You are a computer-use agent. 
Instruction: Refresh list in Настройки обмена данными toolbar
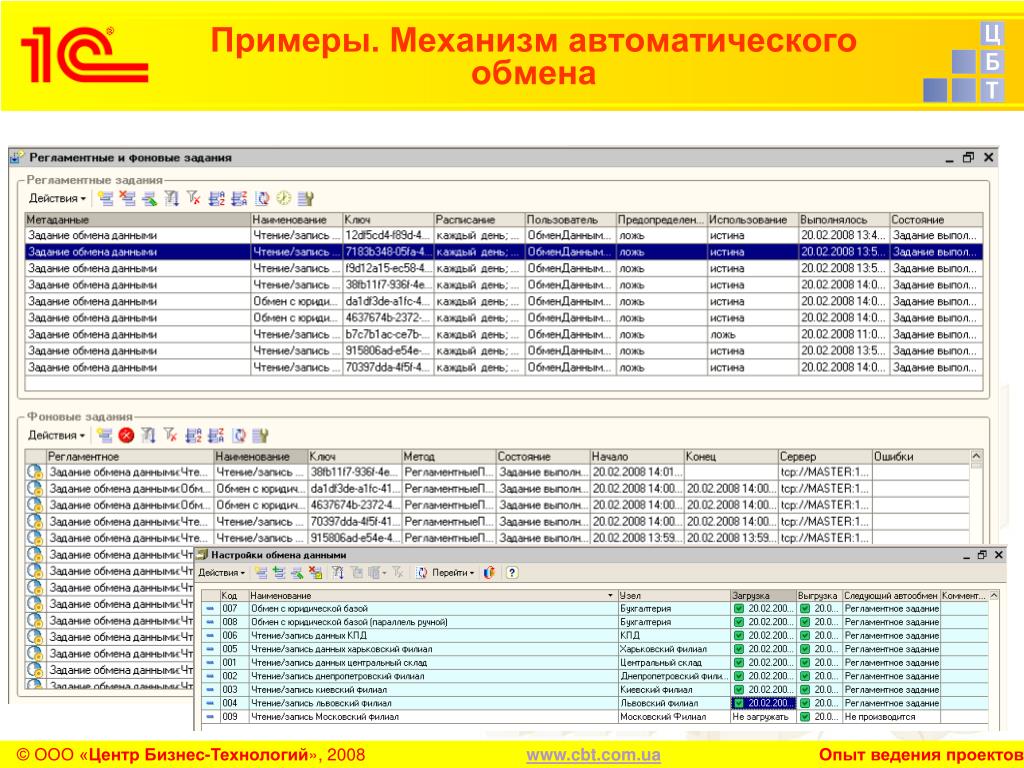pyautogui.click(x=421, y=573)
